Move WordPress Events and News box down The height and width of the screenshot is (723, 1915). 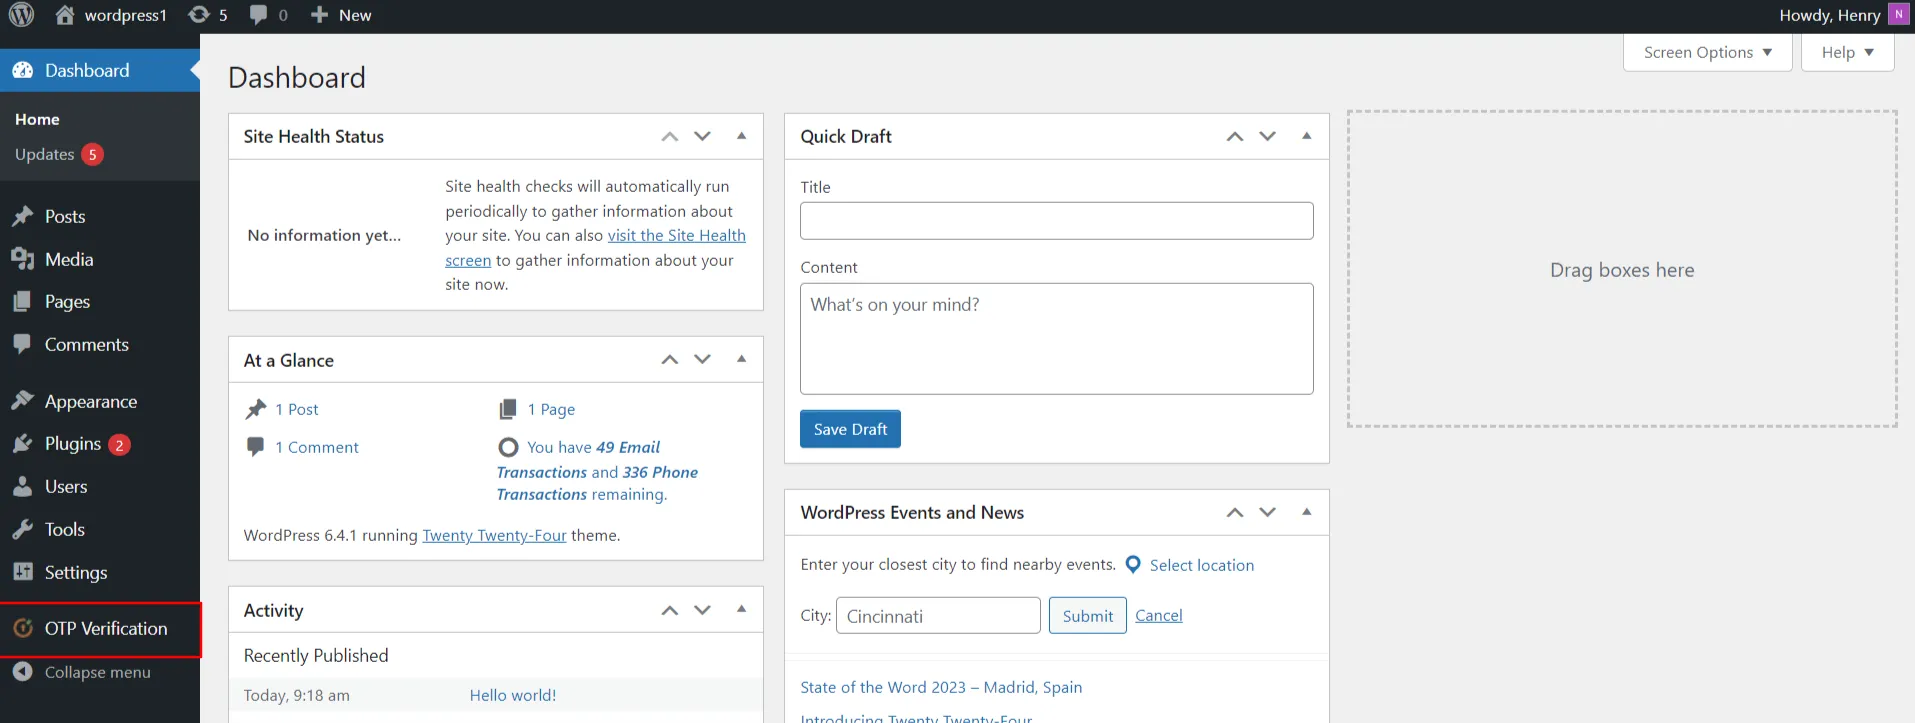click(x=1267, y=512)
